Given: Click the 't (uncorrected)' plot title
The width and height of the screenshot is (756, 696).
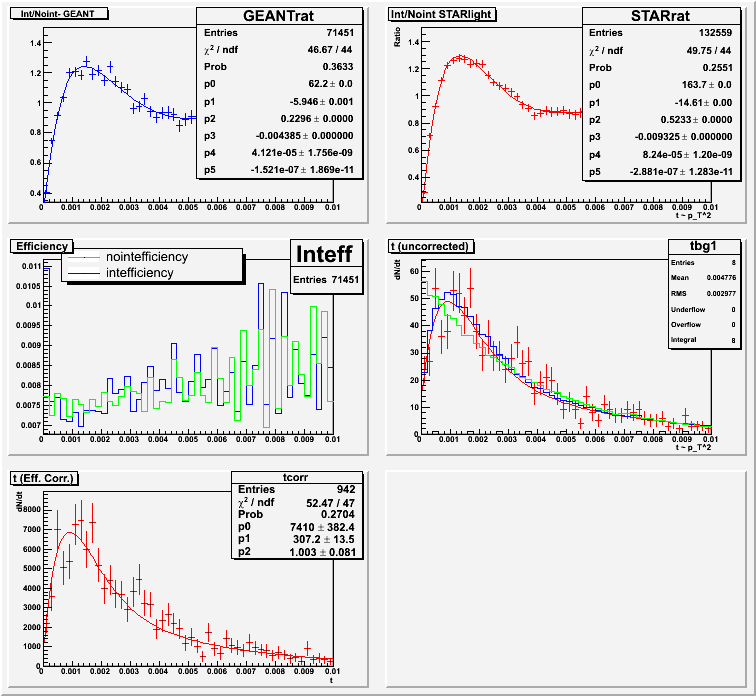Looking at the screenshot, I should (435, 245).
